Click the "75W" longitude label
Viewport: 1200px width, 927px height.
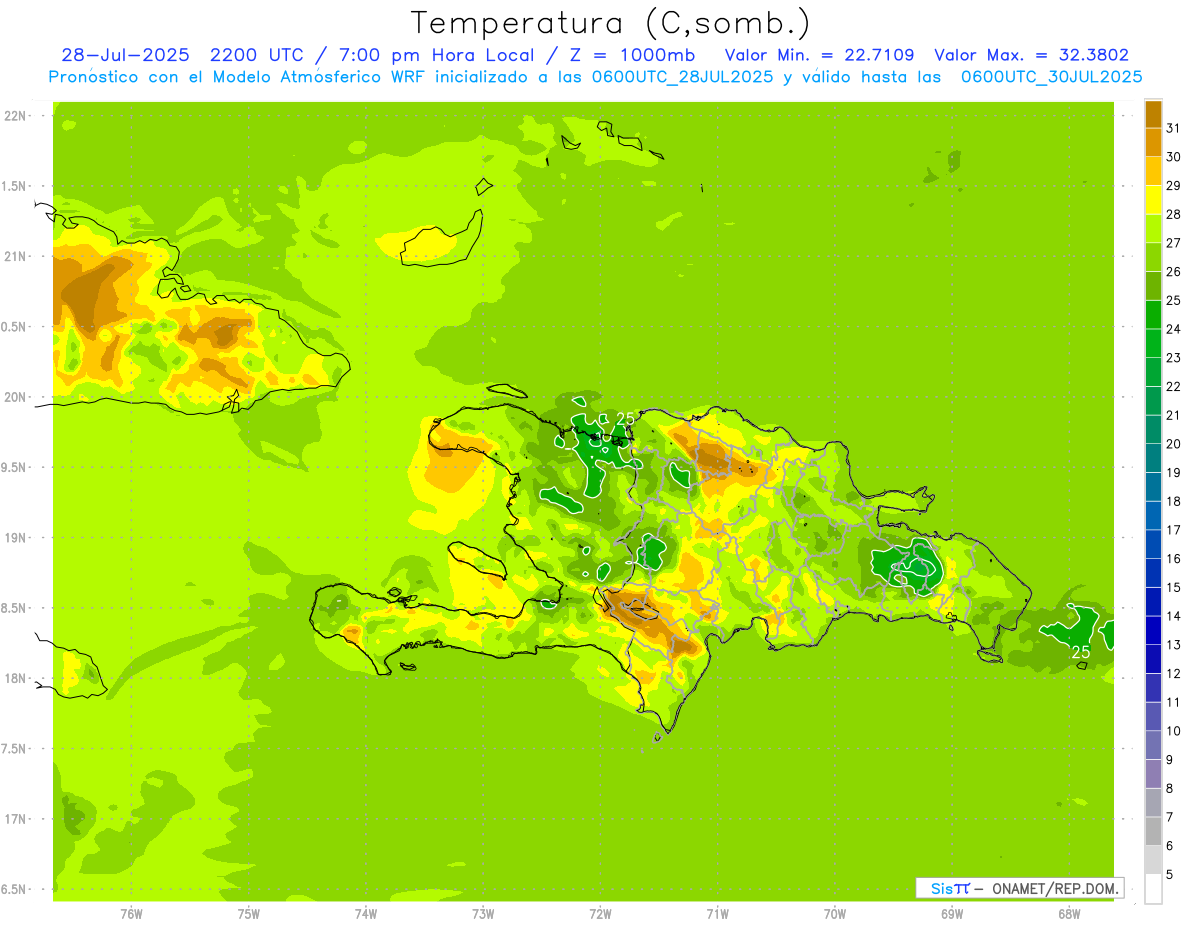249,913
